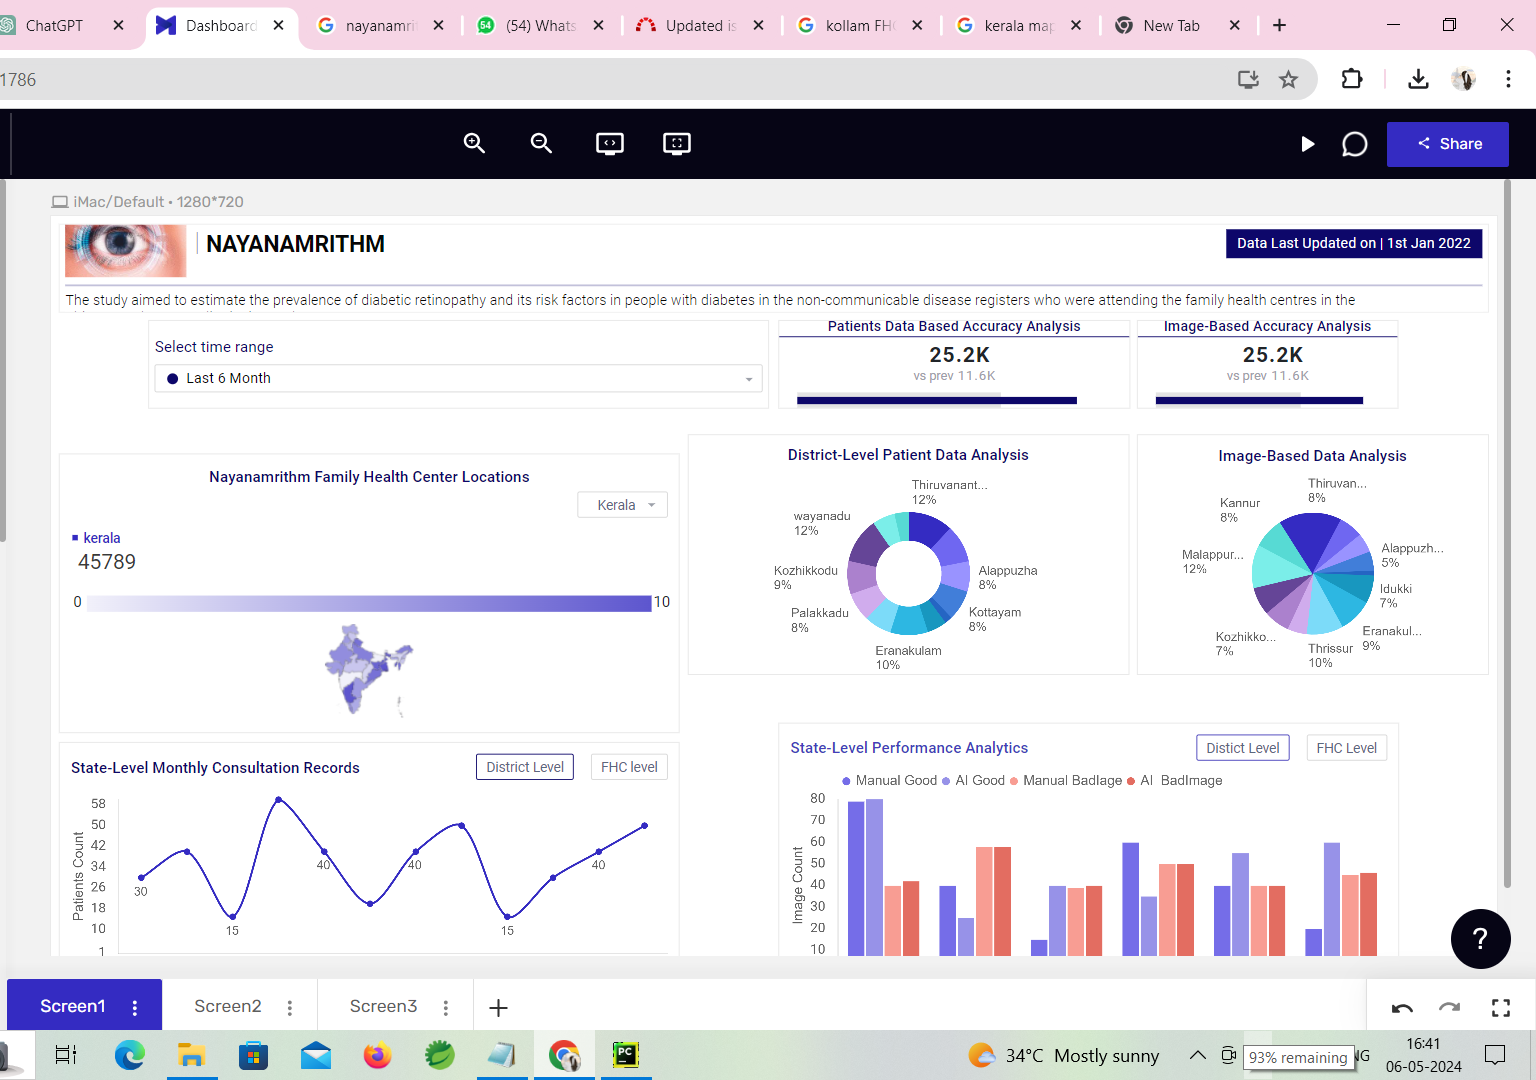
Task: Expand the Kerala state dropdown
Action: (622, 505)
